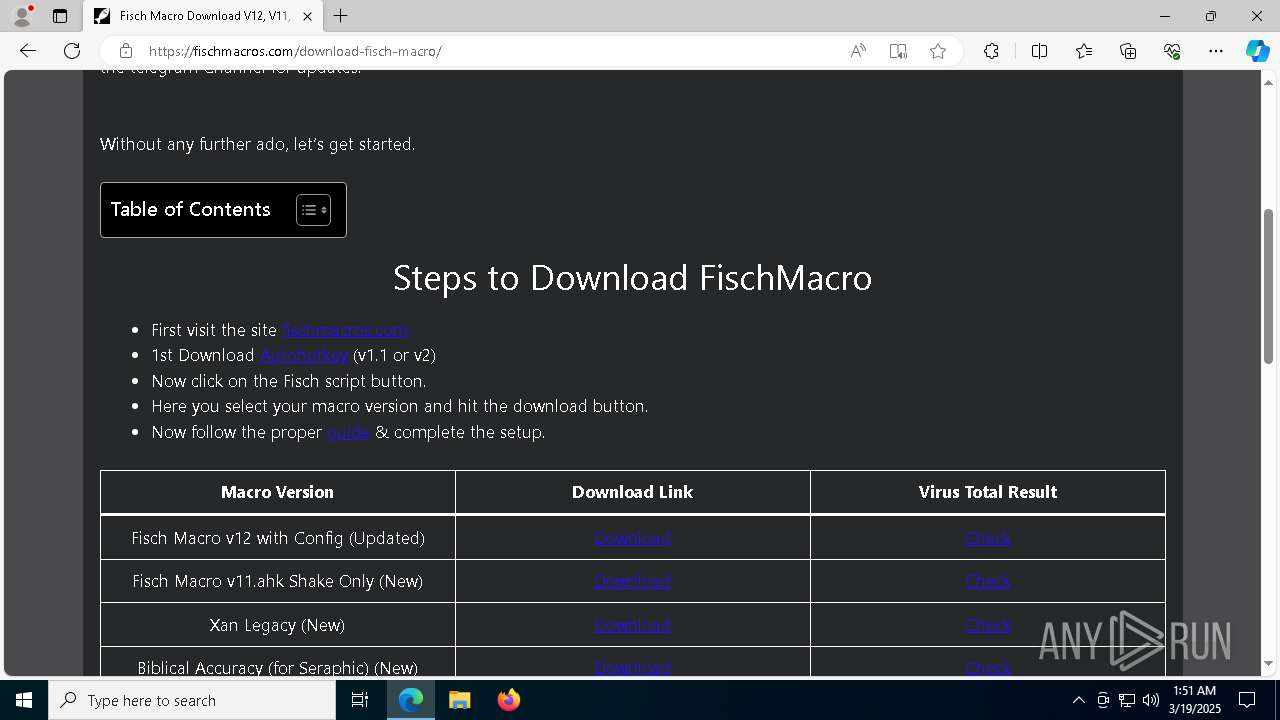
Task: Open the Favorites list icon
Action: (x=1084, y=51)
